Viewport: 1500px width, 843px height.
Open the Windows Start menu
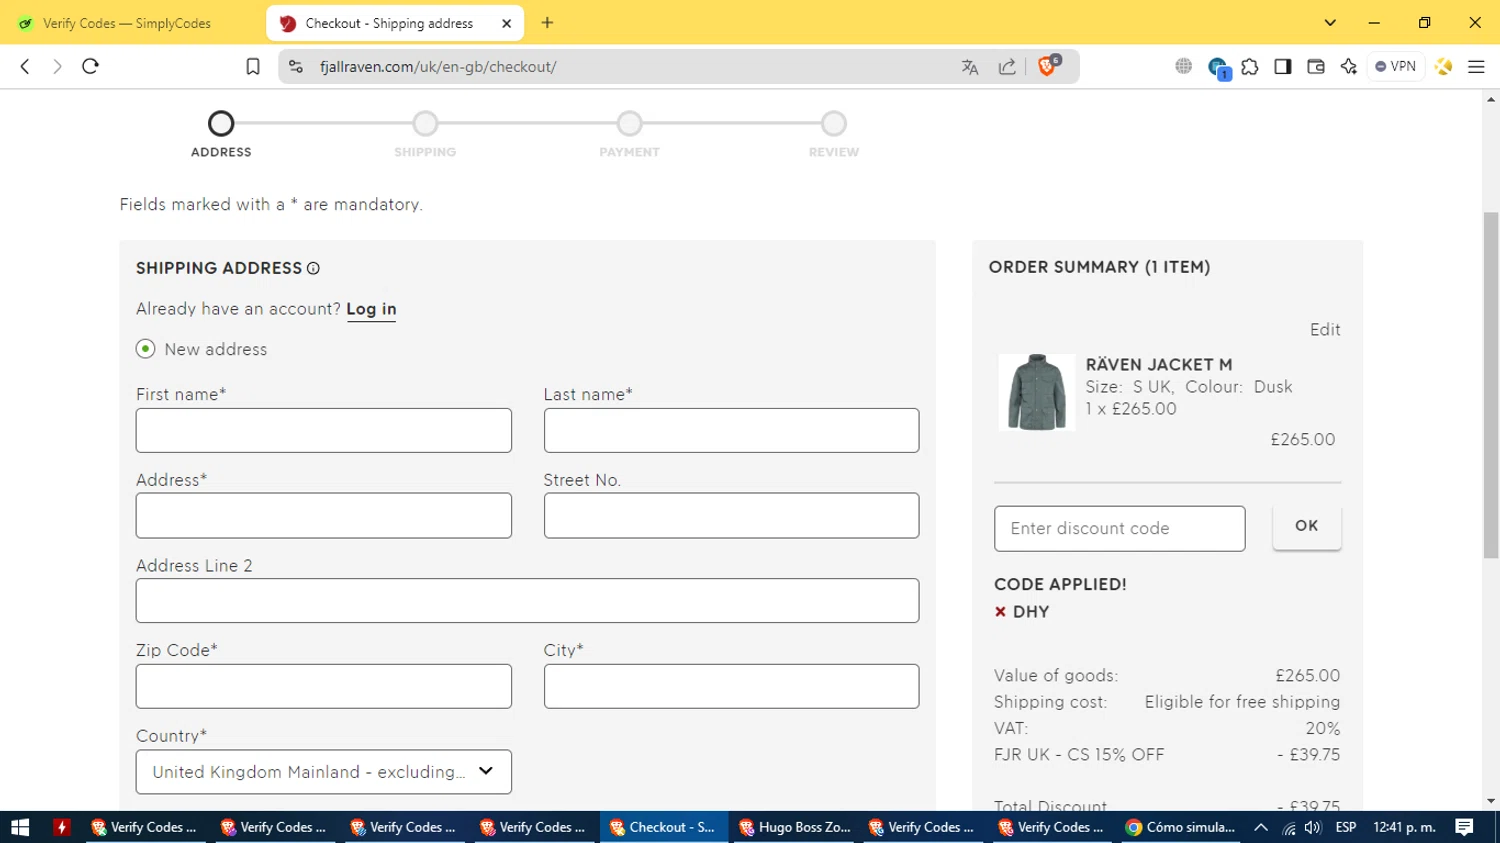(x=20, y=827)
